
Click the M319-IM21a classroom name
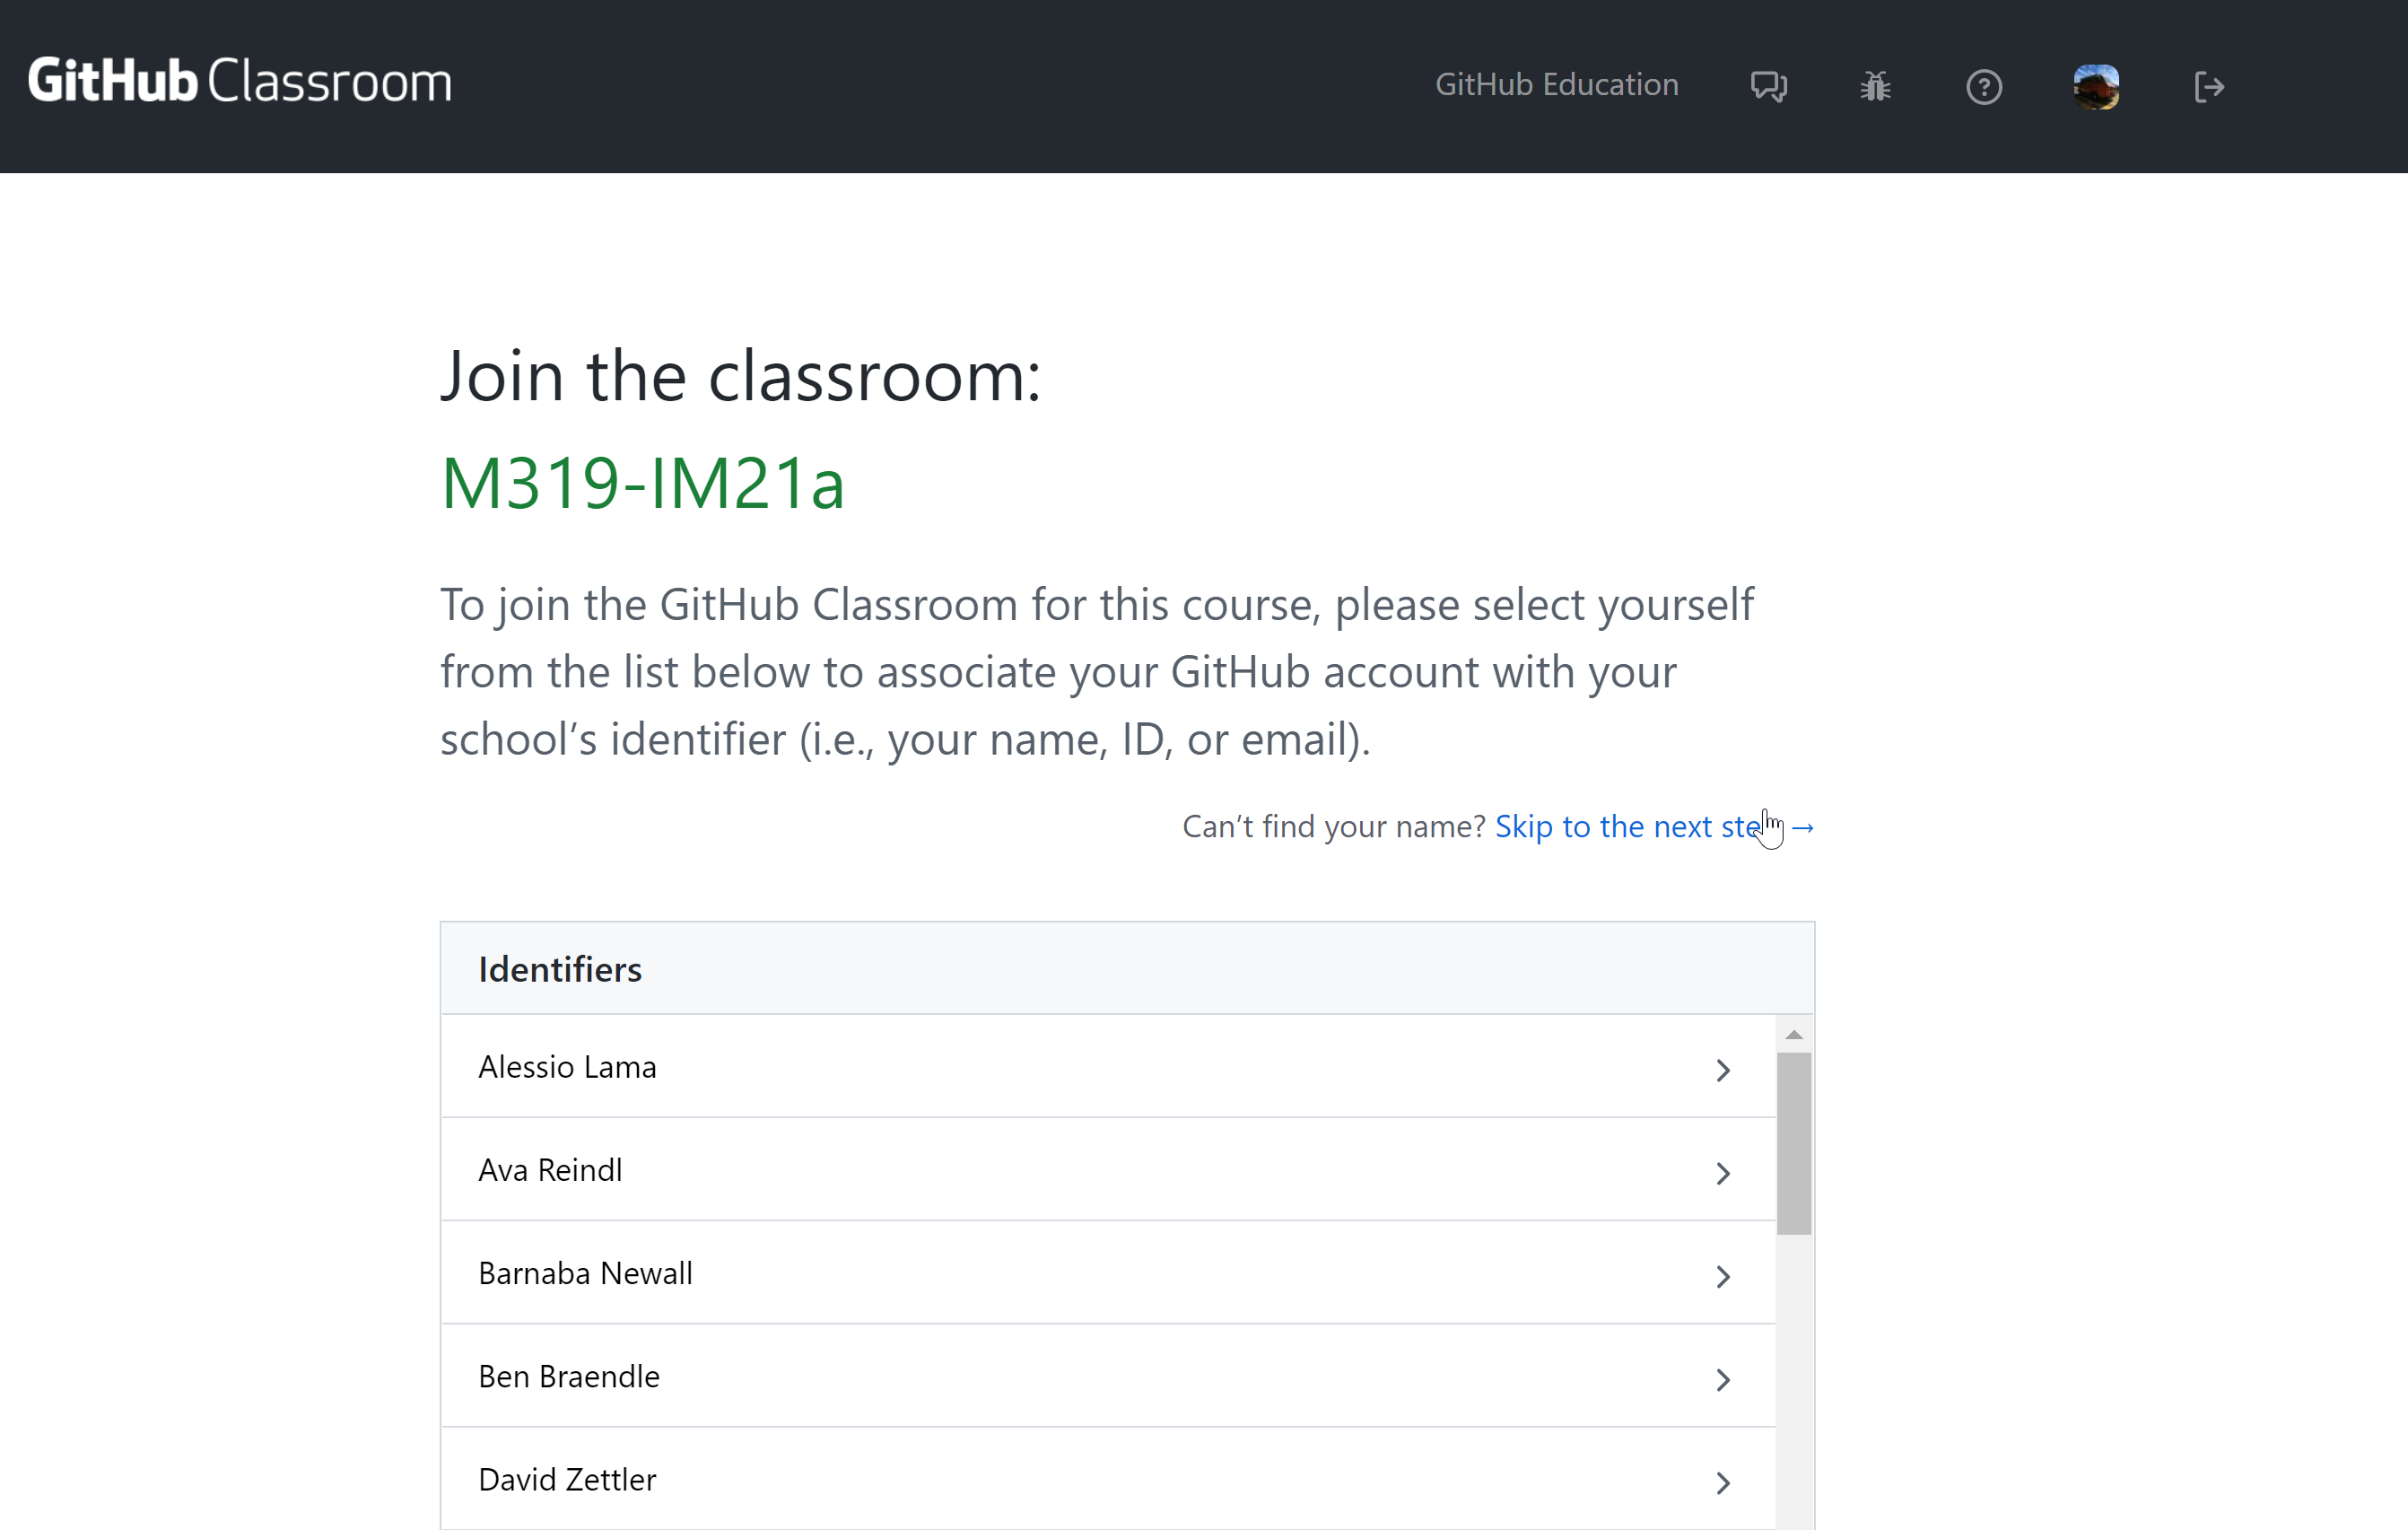point(643,484)
